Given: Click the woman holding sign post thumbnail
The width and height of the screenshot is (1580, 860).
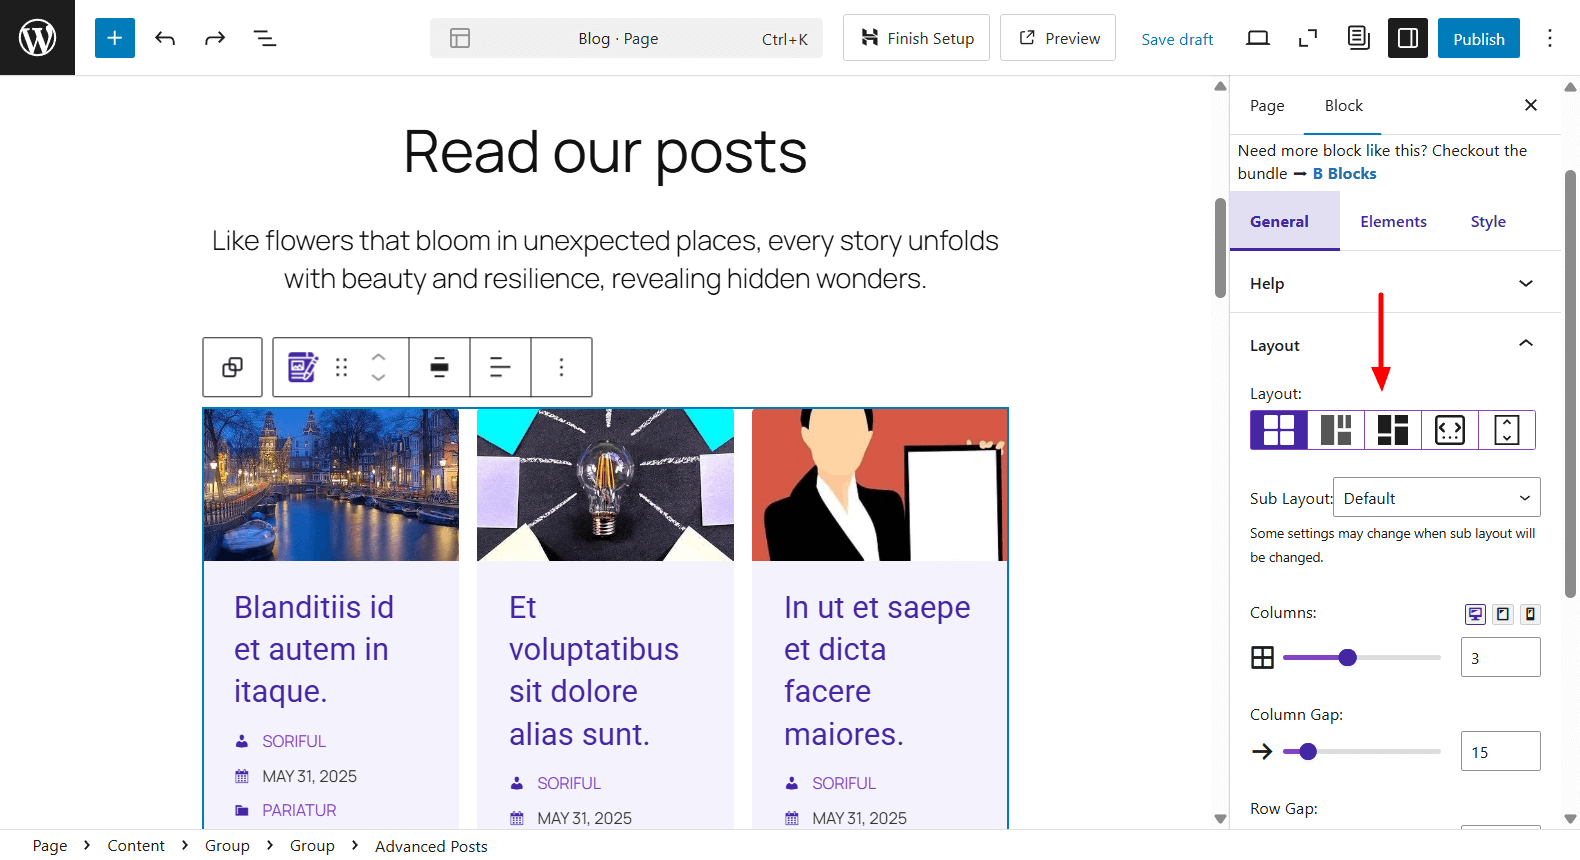Looking at the screenshot, I should [880, 485].
